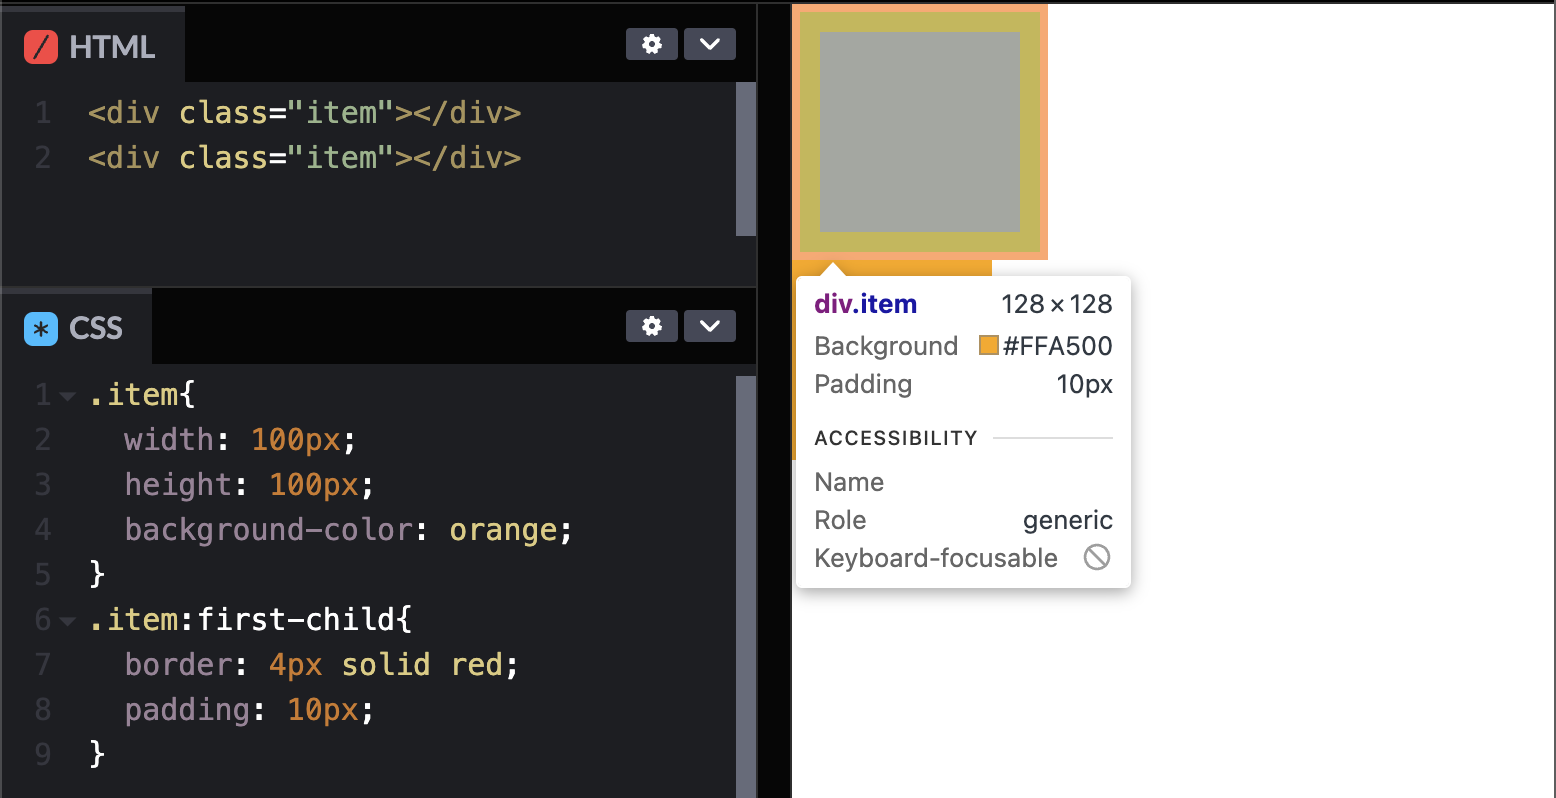Open the HTML panel dropdown chevron
Image resolution: width=1556 pixels, height=798 pixels.
[709, 44]
